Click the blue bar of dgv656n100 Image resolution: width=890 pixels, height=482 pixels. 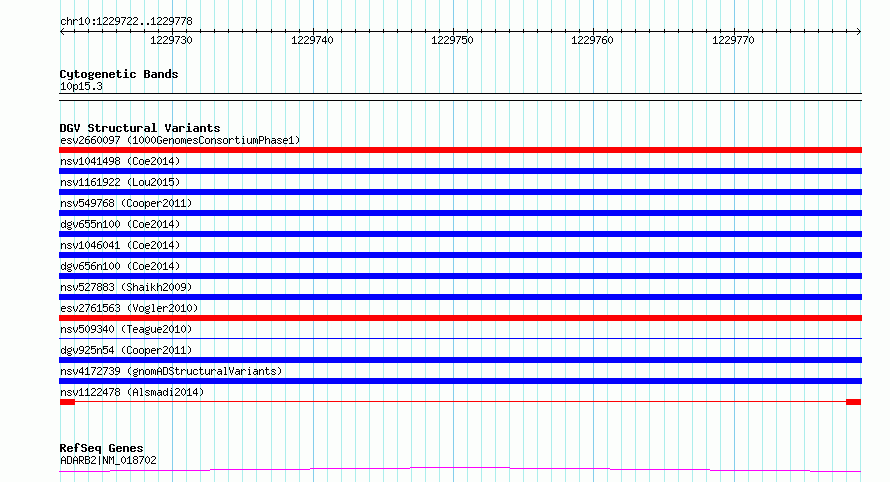460,276
